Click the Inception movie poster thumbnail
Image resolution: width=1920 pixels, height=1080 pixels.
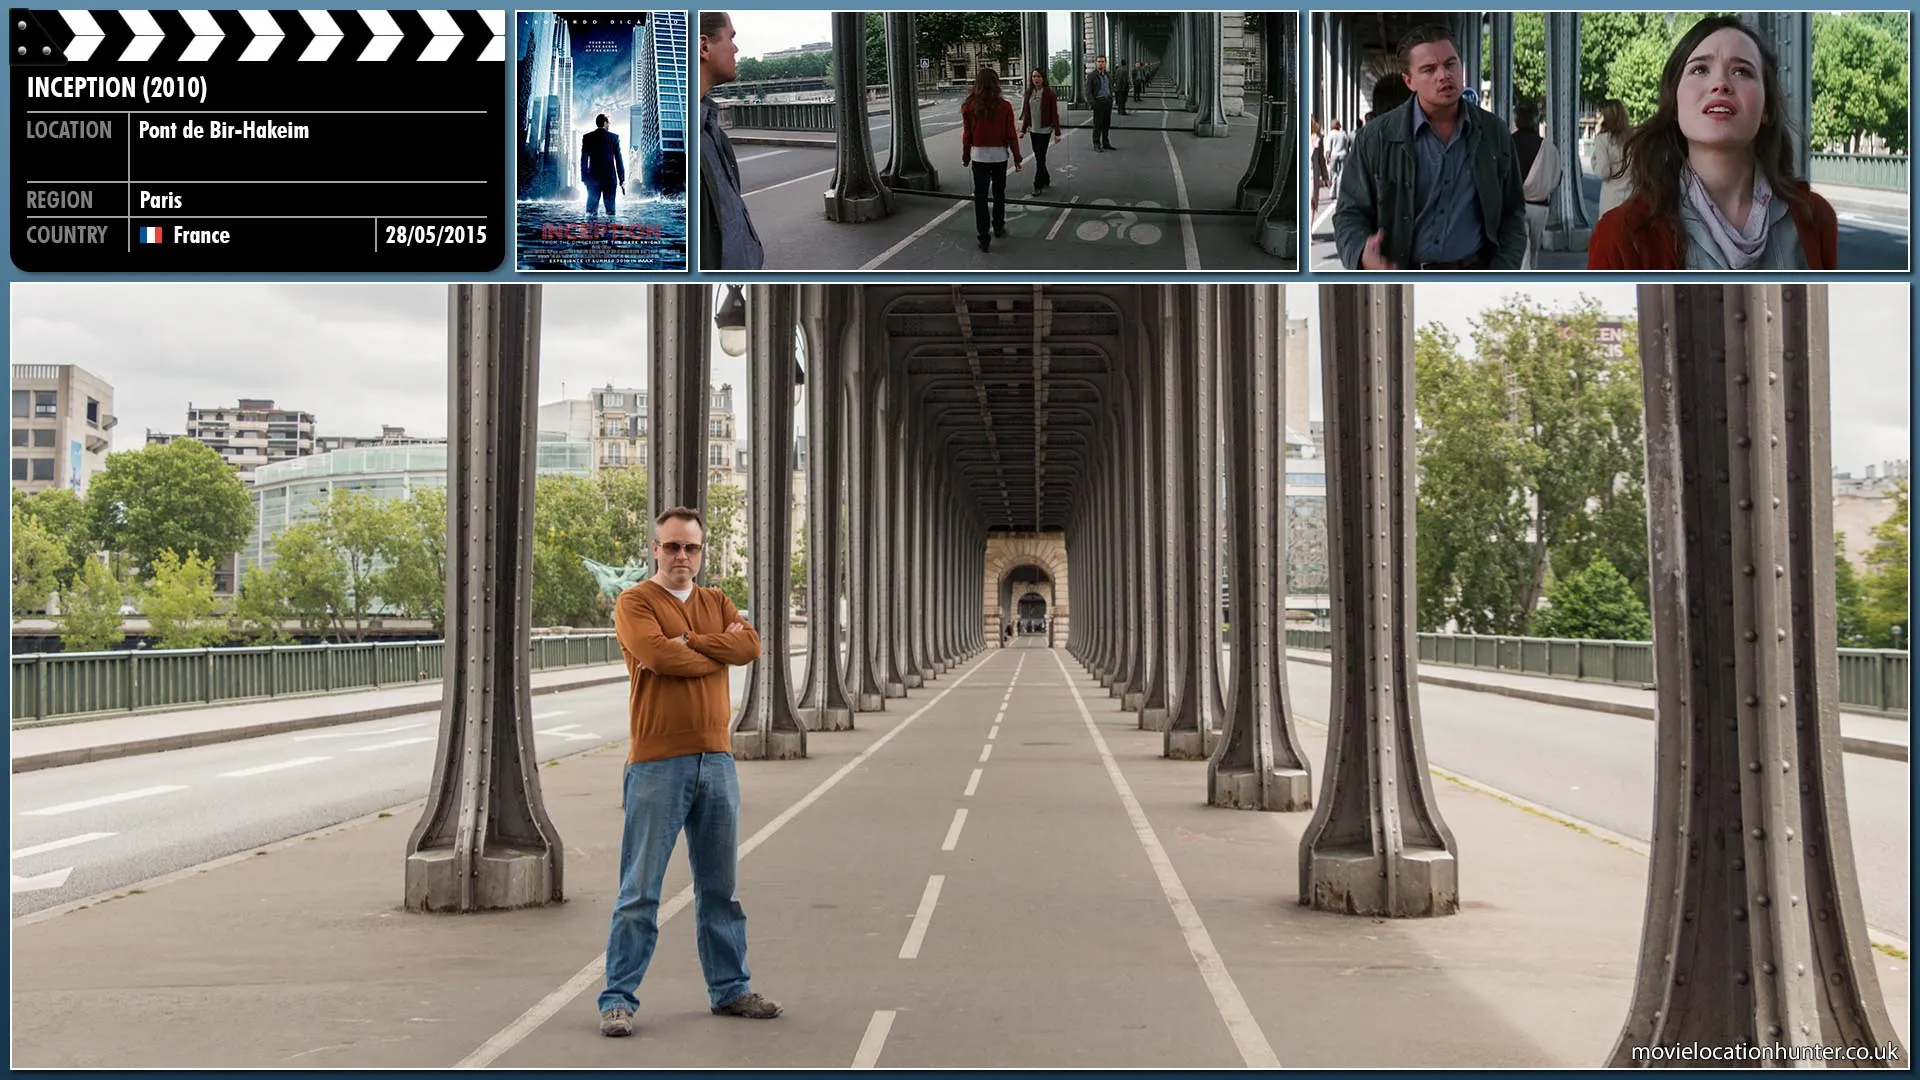click(x=602, y=141)
